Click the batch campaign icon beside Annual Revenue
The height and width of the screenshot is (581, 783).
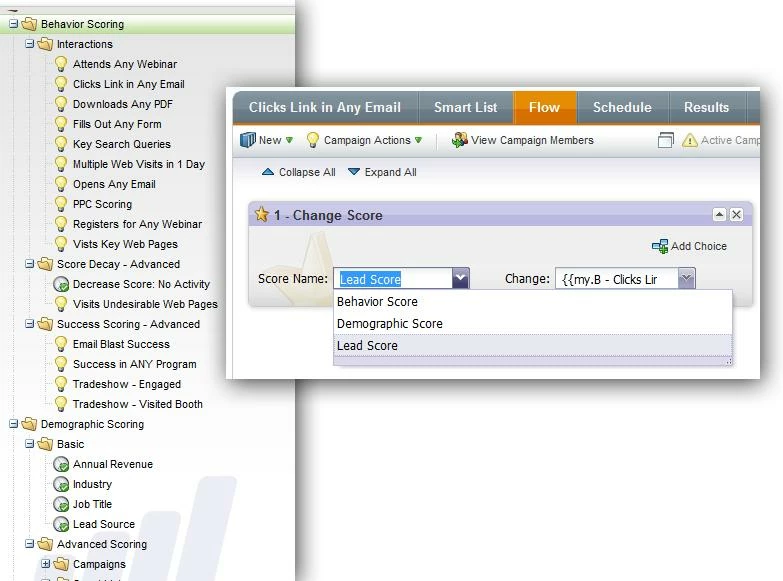[x=61, y=464]
